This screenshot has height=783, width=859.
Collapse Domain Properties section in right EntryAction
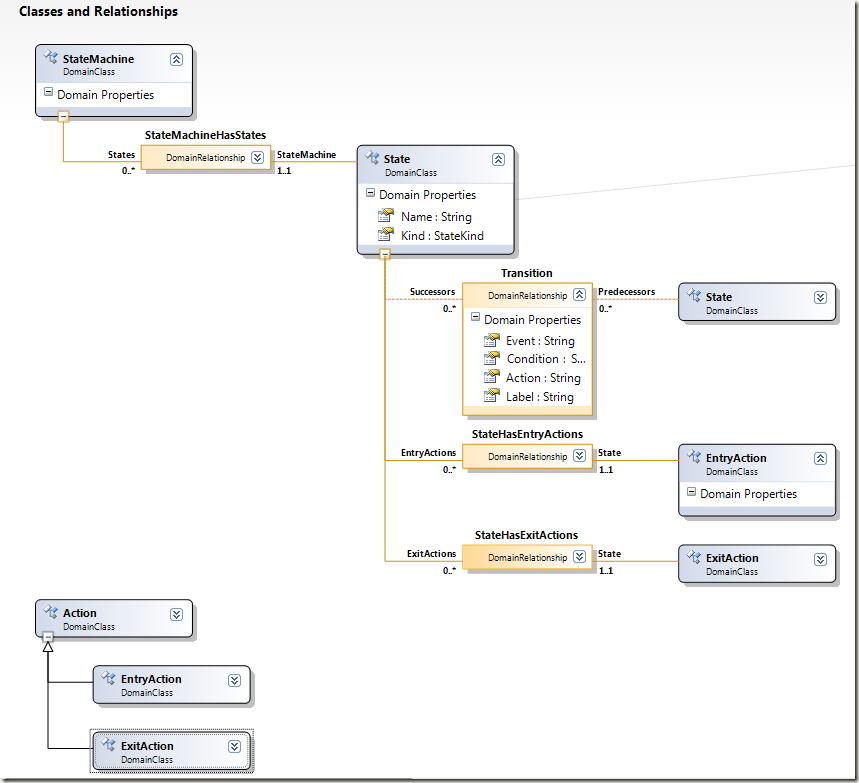point(691,492)
